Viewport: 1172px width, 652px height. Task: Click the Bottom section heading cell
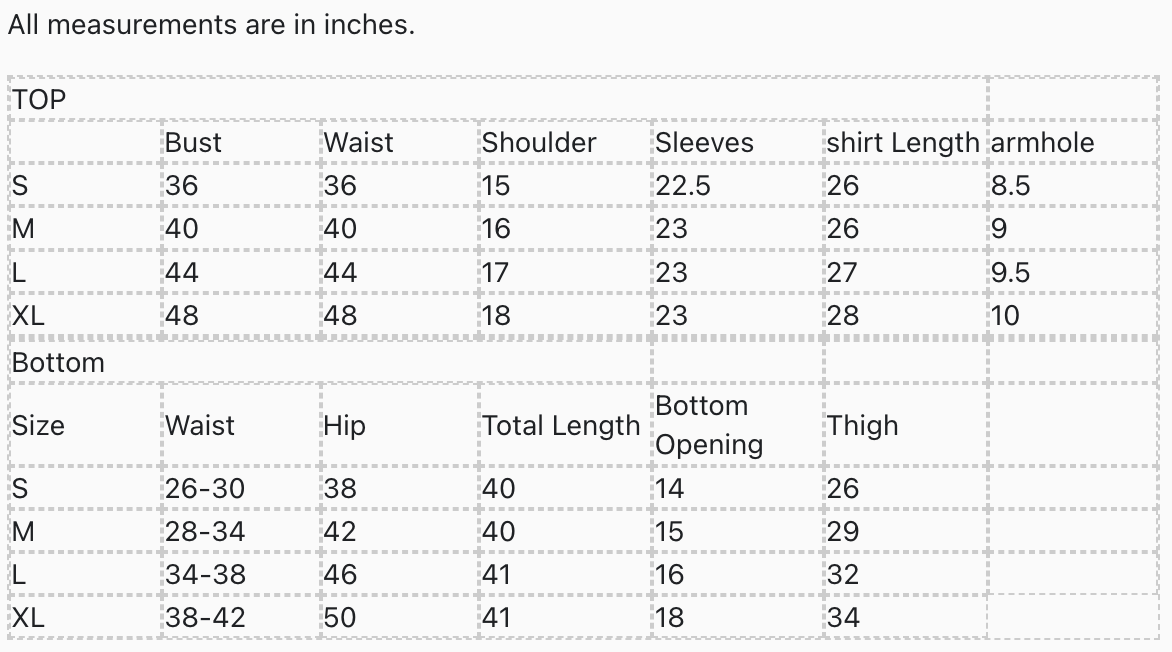[58, 362]
